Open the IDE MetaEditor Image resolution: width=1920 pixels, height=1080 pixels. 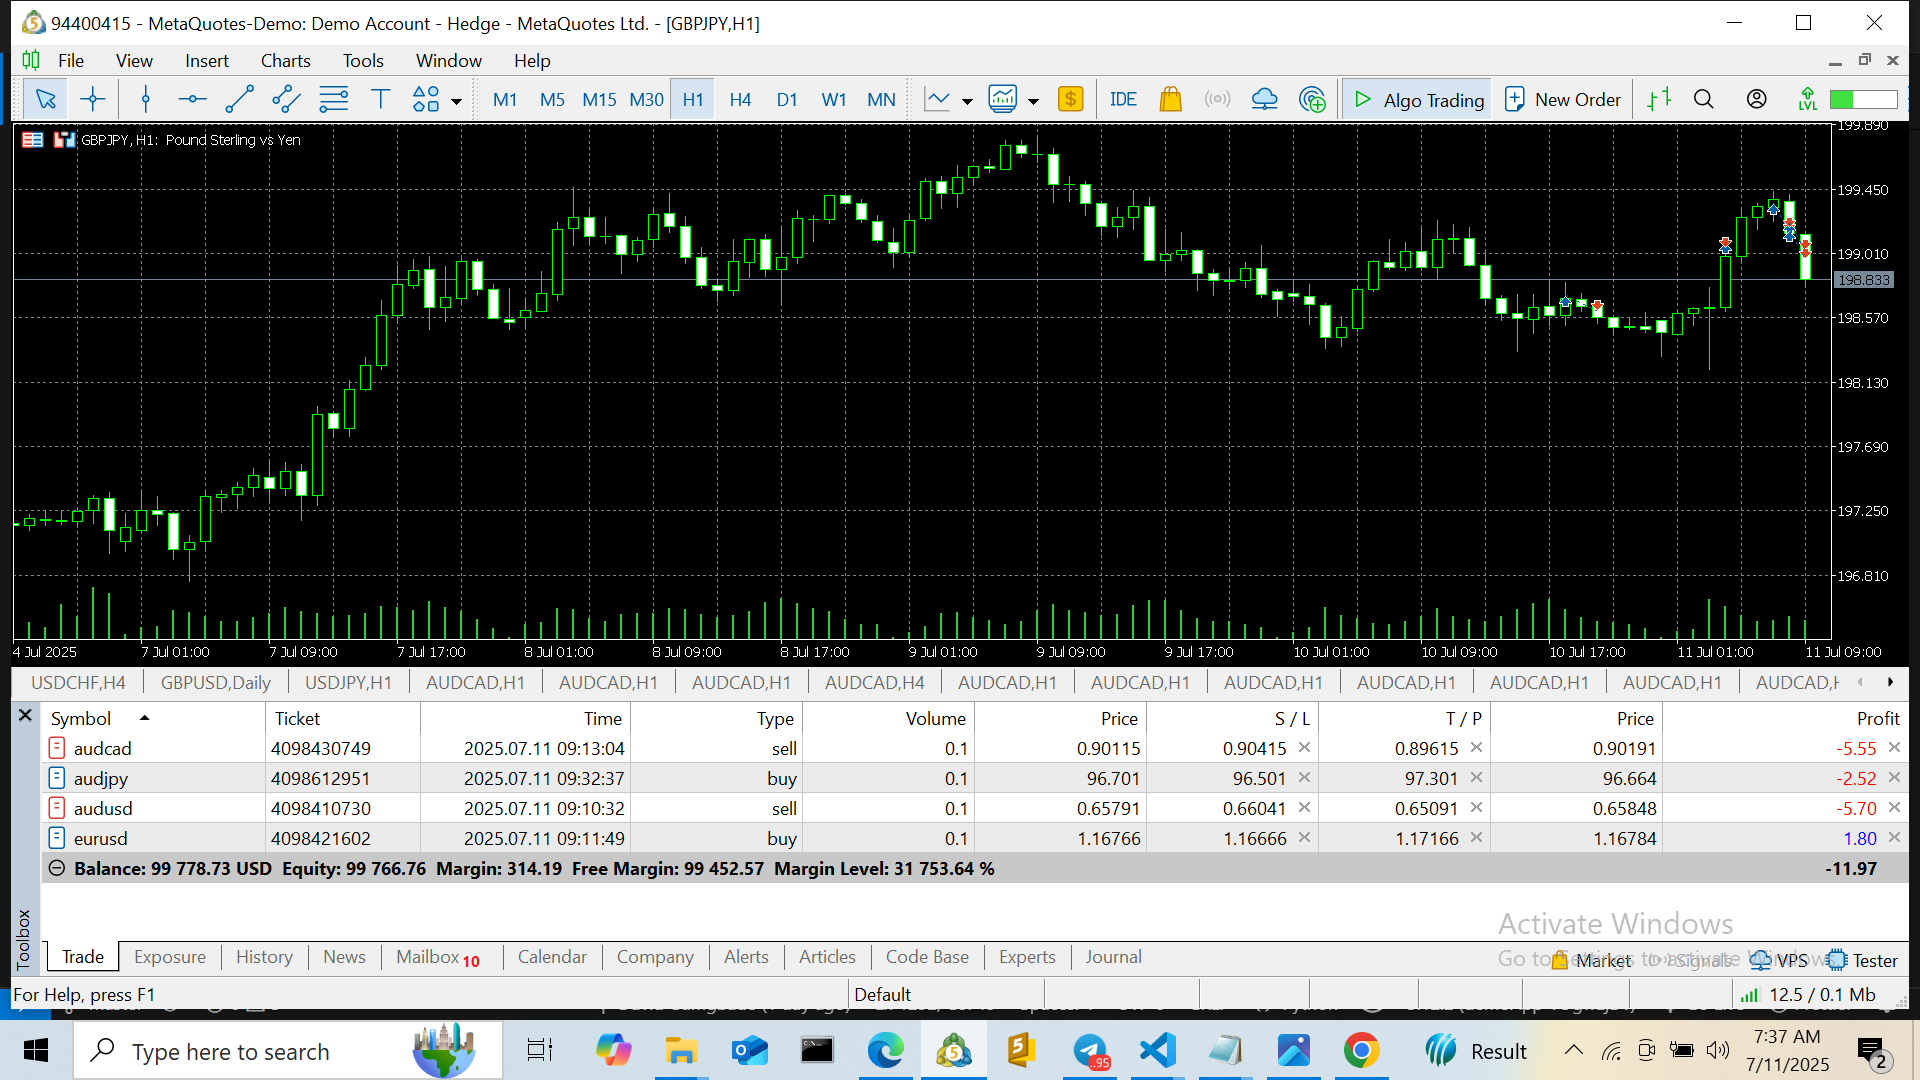click(x=1123, y=100)
